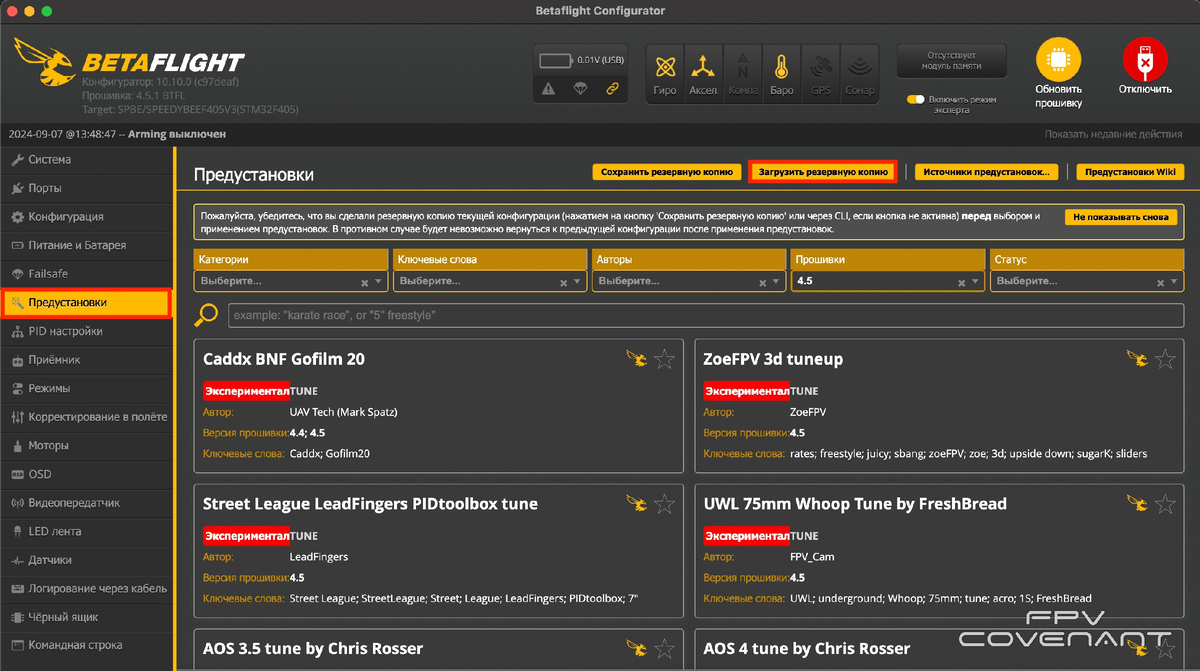The image size is (1200, 671).
Task: Favorite the Caddx BNF Gofilm 20 preset star
Action: (664, 359)
